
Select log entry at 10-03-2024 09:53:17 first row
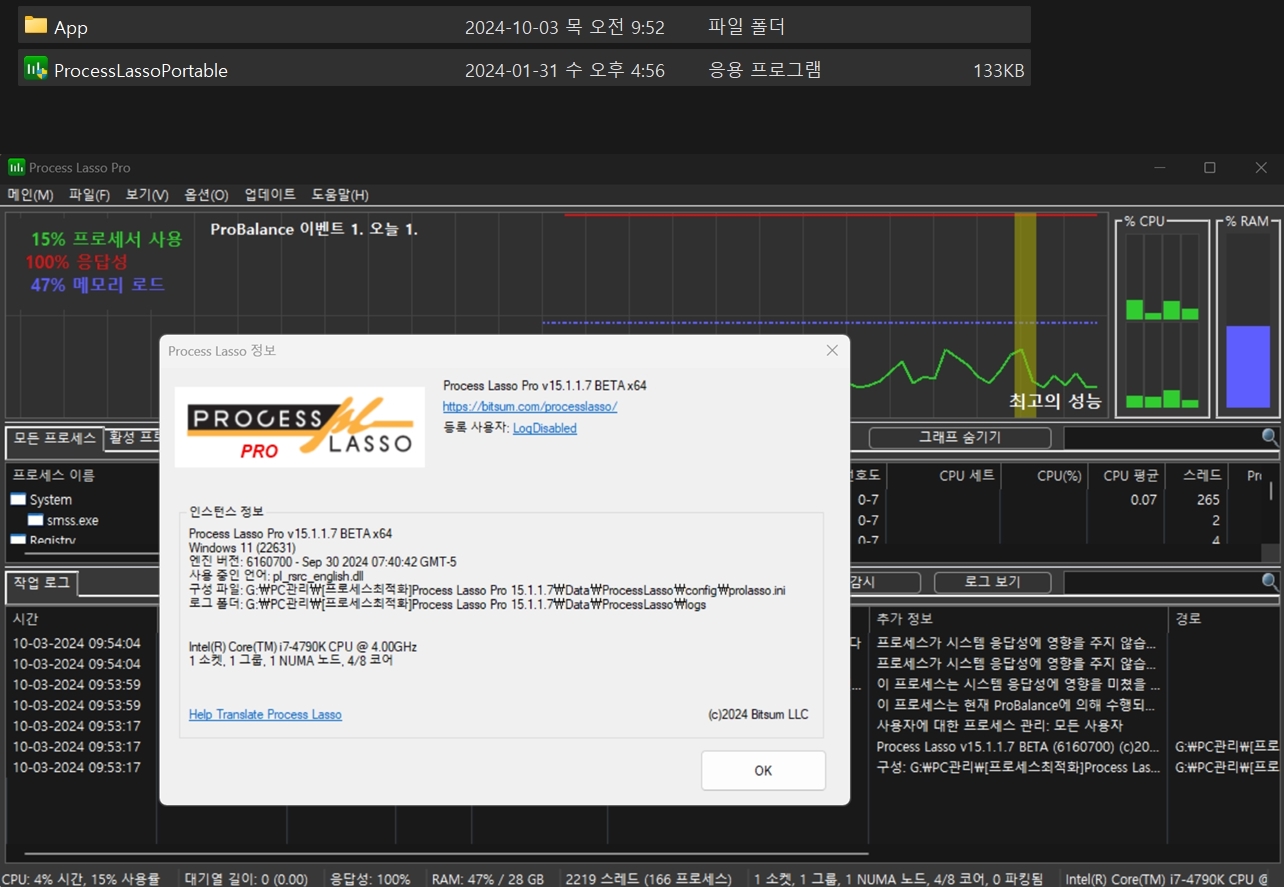click(77, 726)
